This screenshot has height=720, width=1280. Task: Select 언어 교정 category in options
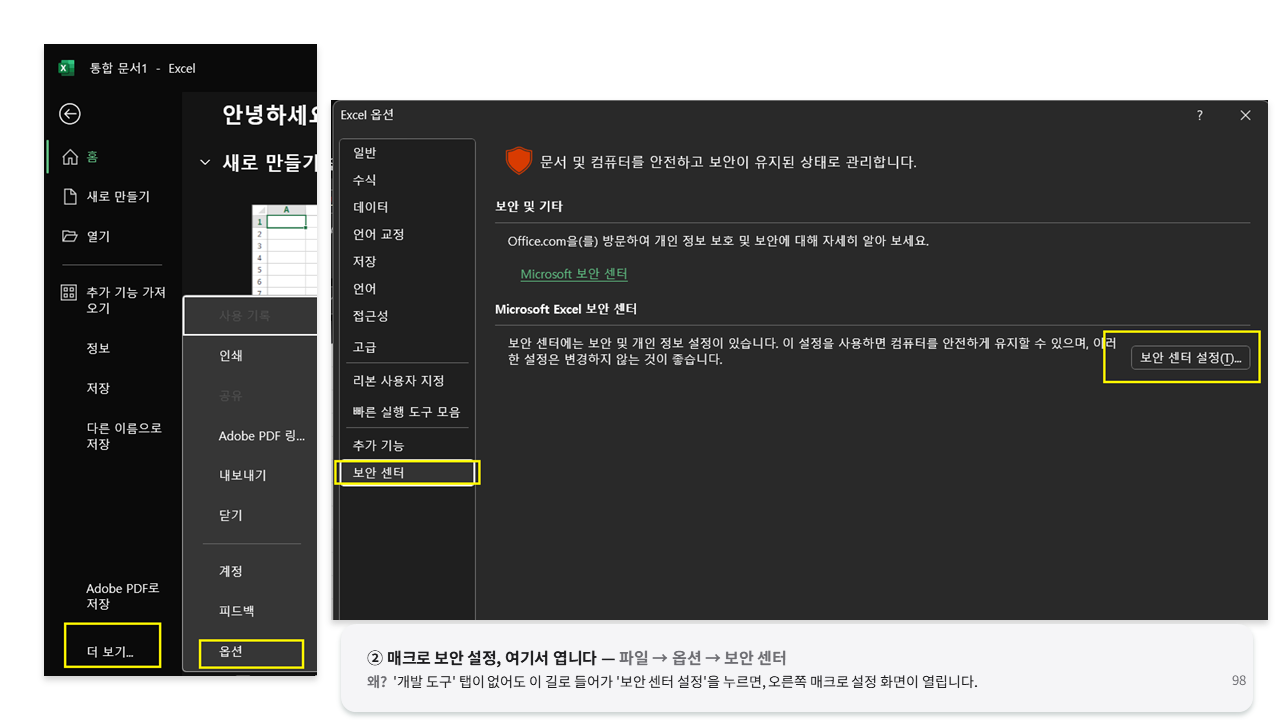tap(407, 234)
